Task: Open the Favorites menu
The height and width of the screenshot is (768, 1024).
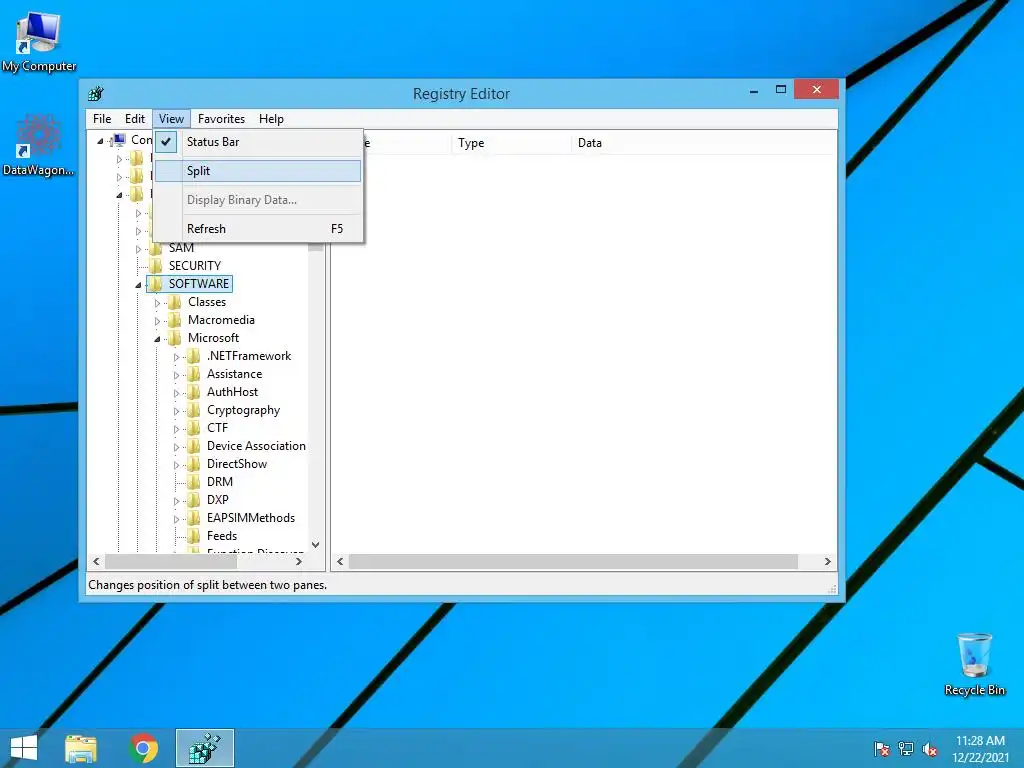Action: click(x=221, y=119)
